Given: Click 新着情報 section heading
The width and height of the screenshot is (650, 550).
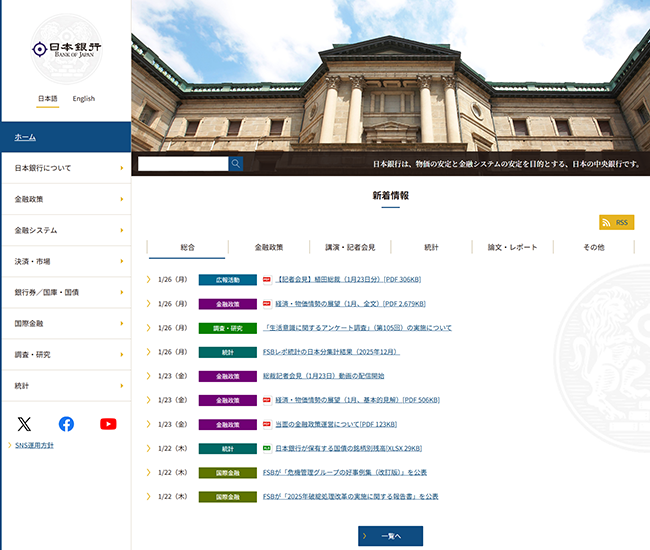Looking at the screenshot, I should (390, 196).
